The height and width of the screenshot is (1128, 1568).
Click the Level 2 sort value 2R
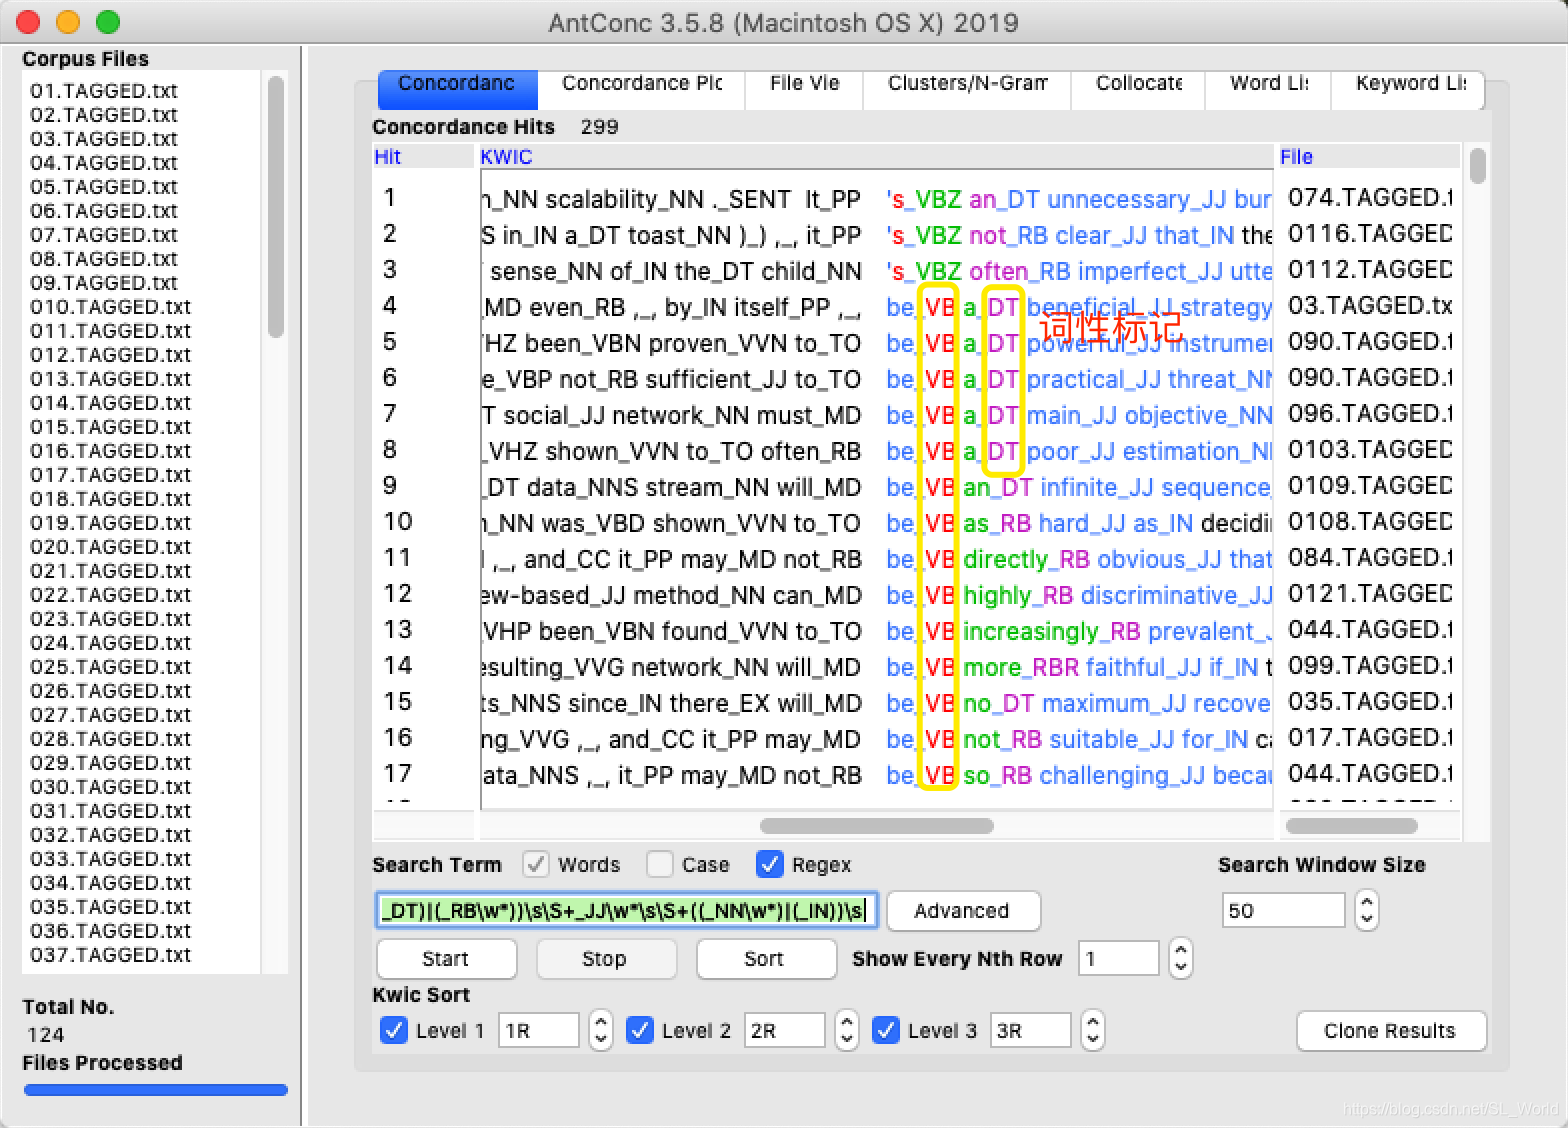pos(784,1031)
